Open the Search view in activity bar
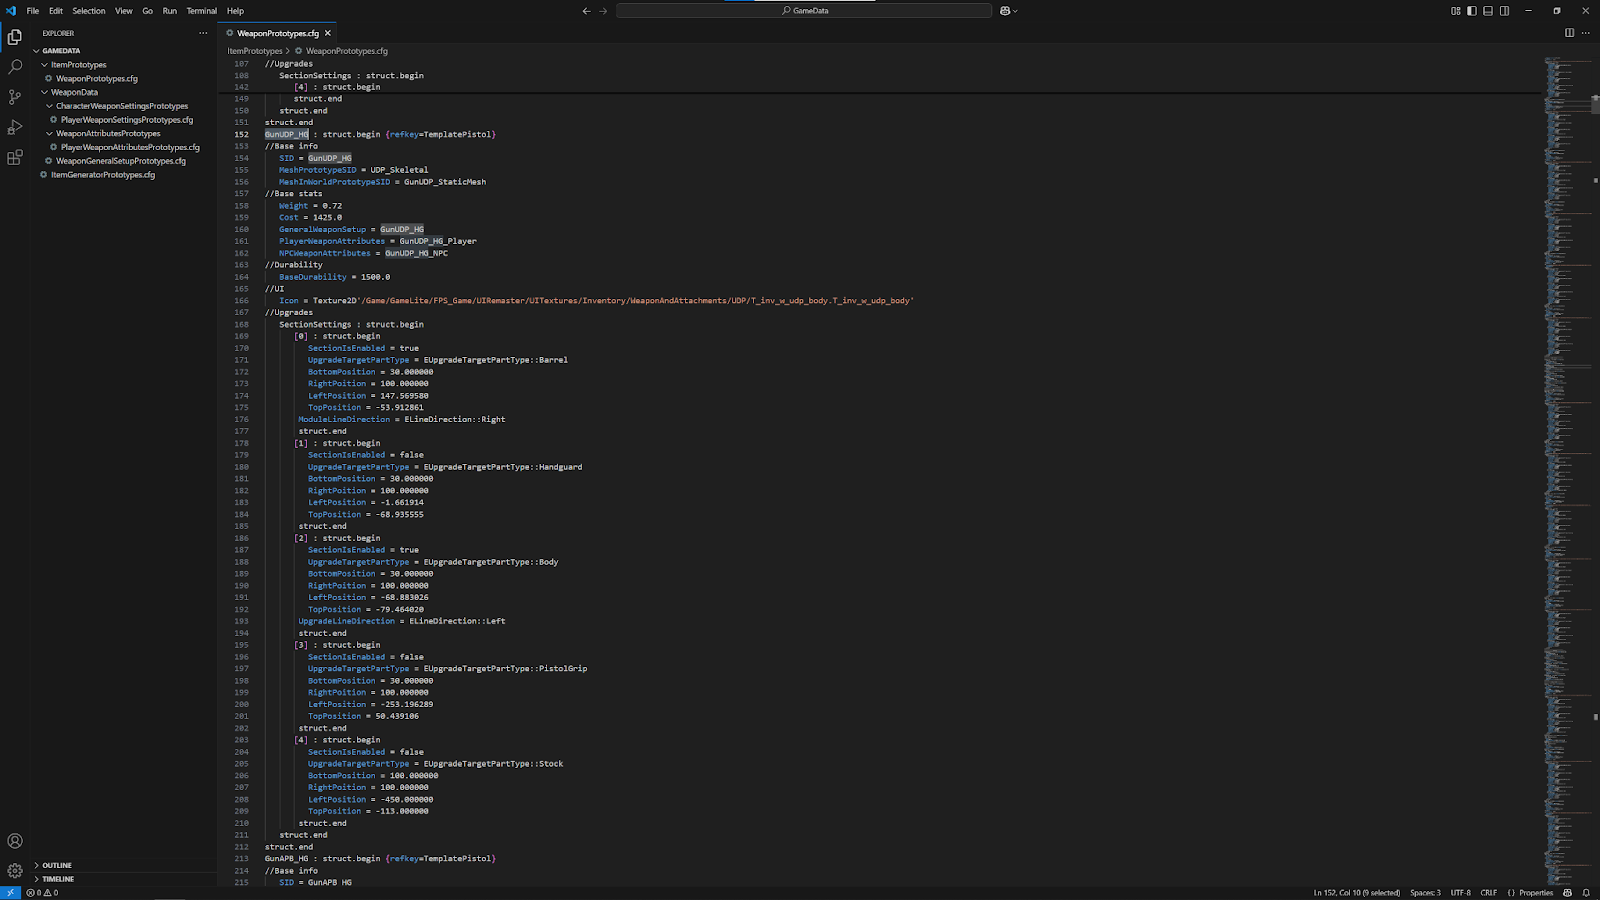 pos(15,67)
